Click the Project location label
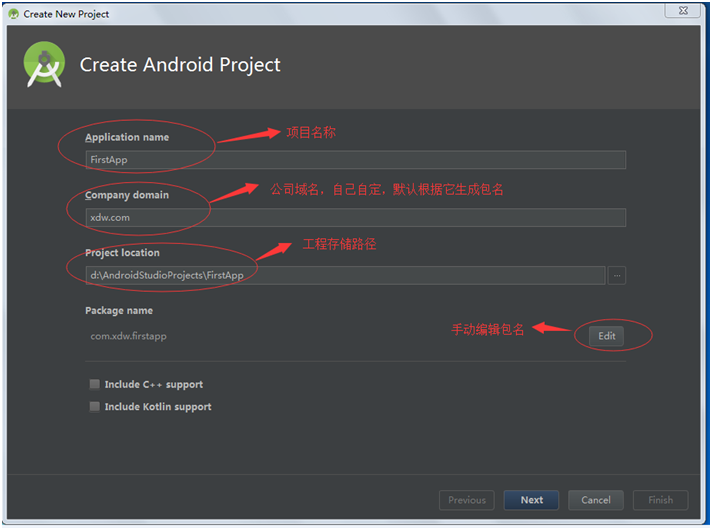The height and width of the screenshot is (530, 712). 123,253
